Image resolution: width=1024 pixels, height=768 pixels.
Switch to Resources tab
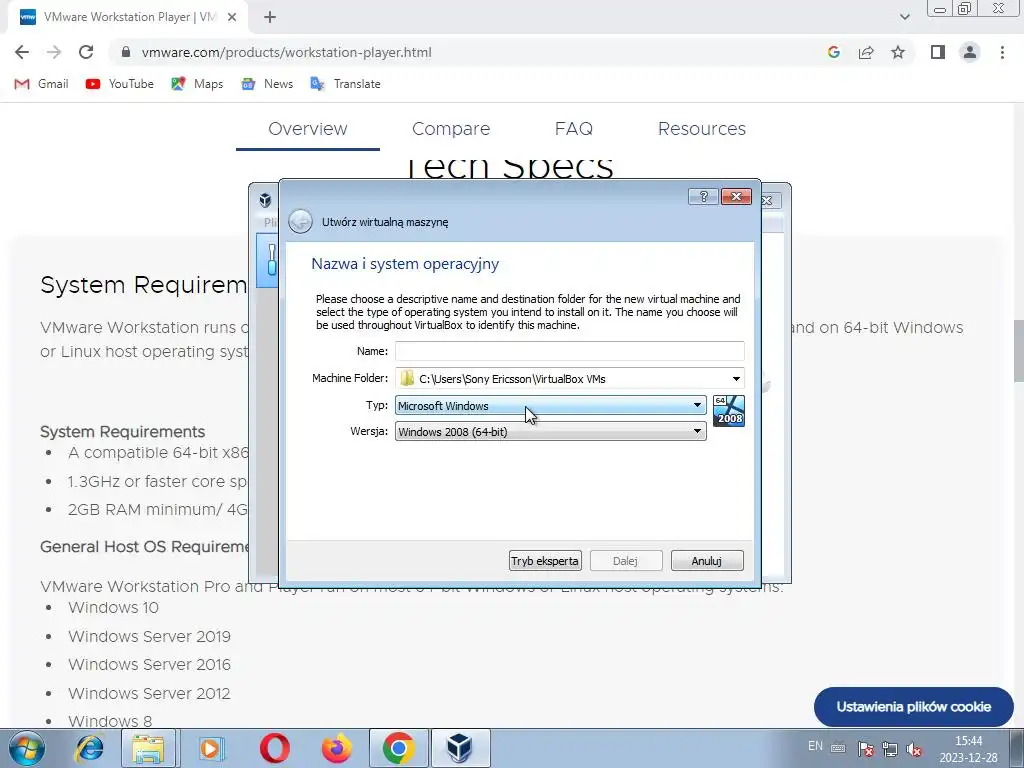(701, 129)
